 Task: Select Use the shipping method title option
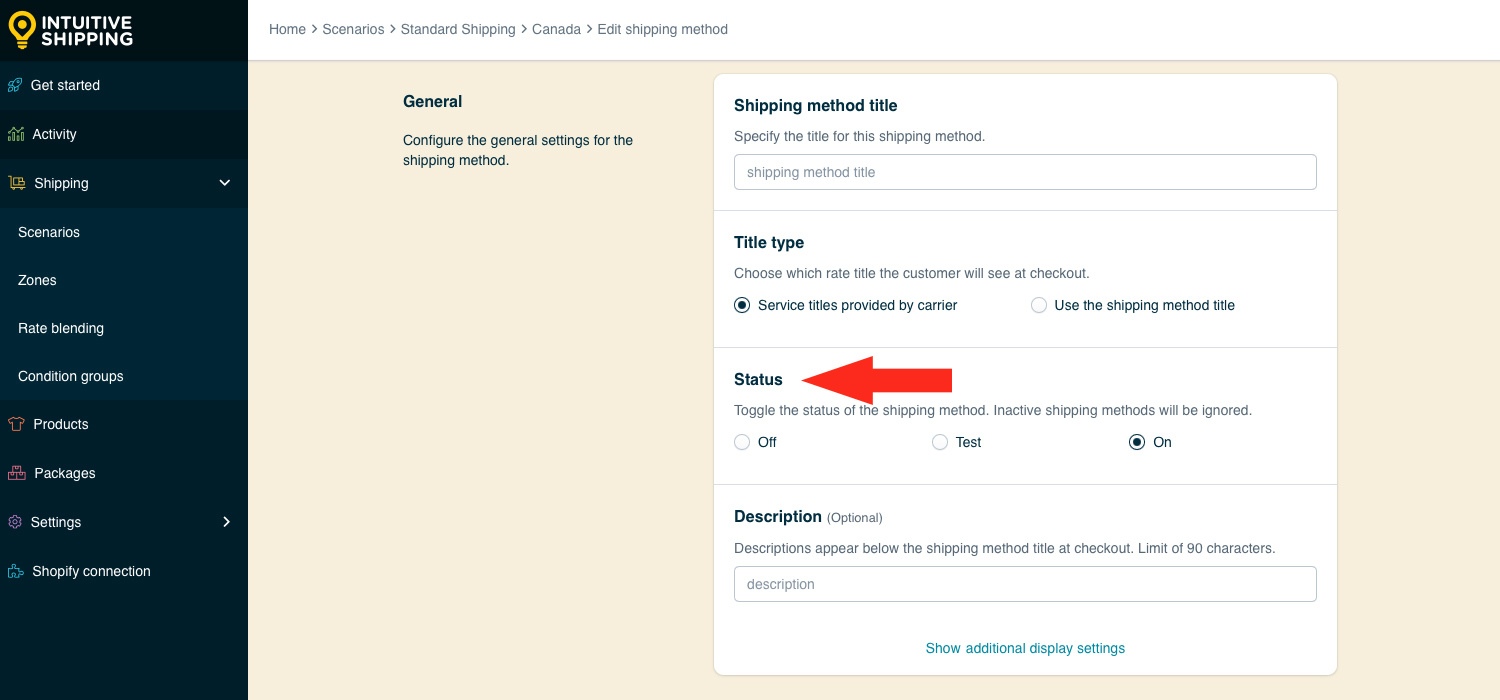click(x=1039, y=305)
